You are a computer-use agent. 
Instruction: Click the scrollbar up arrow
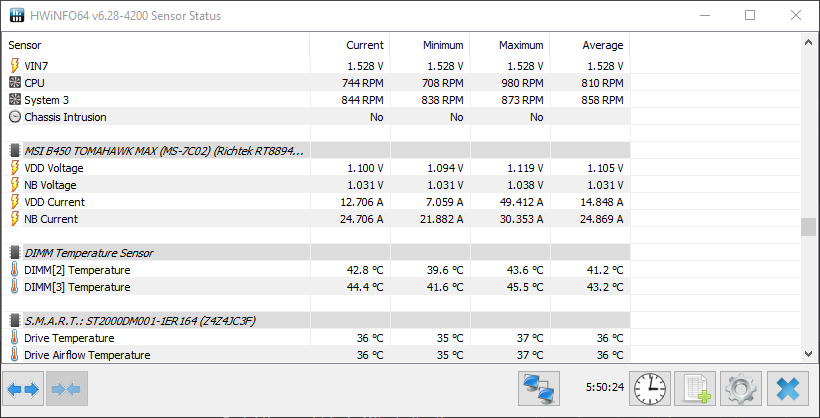click(808, 42)
